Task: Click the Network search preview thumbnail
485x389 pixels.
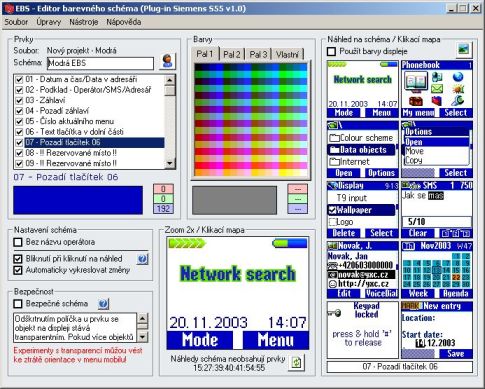Action: pos(363,89)
